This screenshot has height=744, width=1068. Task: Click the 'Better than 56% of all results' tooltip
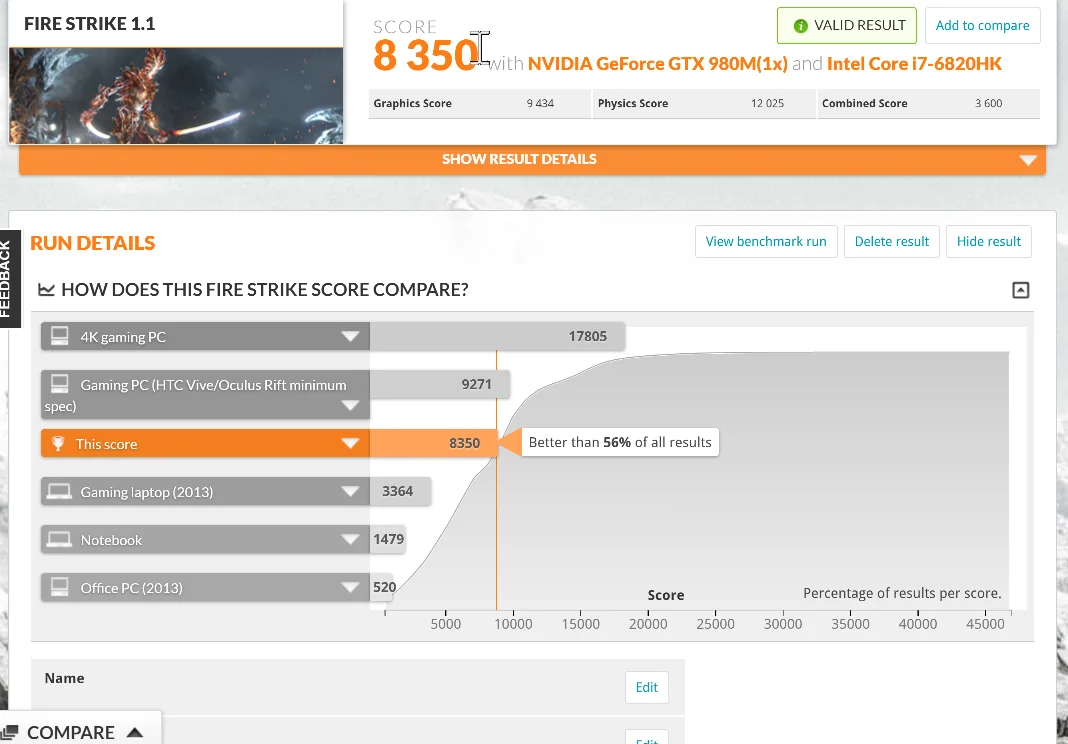click(x=619, y=442)
